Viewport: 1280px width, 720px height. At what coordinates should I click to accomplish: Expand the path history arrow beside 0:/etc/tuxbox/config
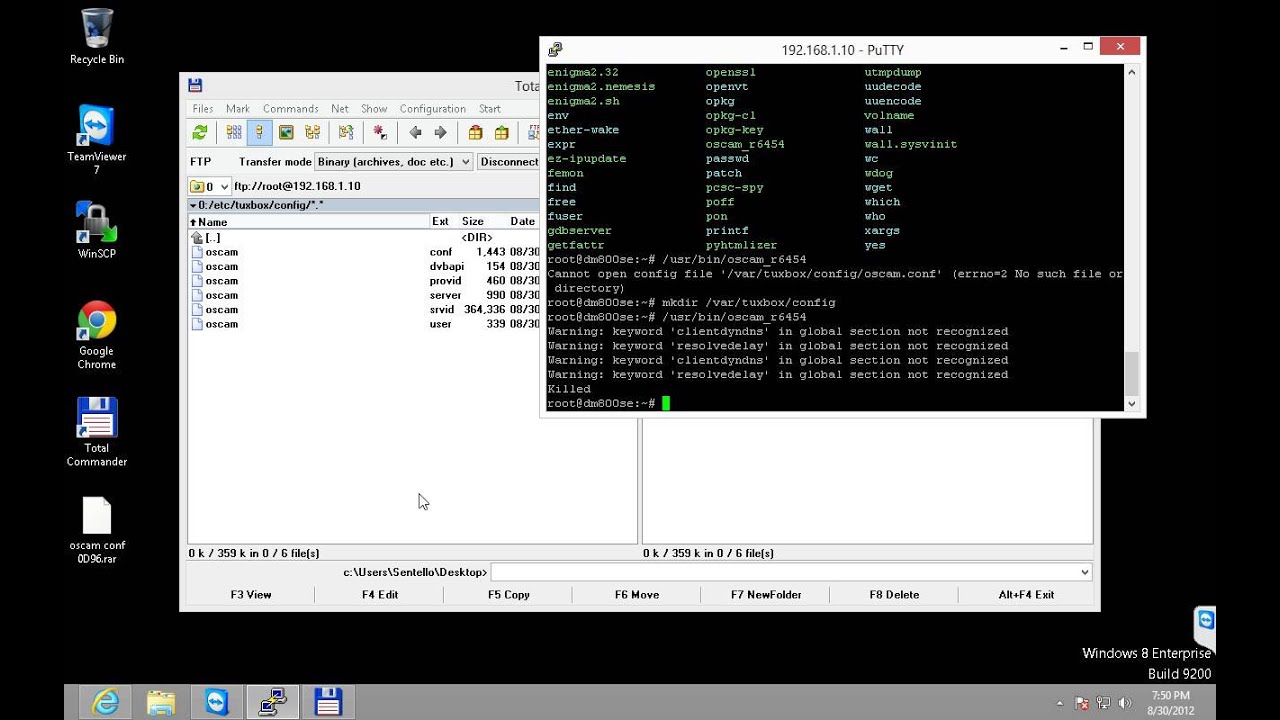tap(193, 205)
